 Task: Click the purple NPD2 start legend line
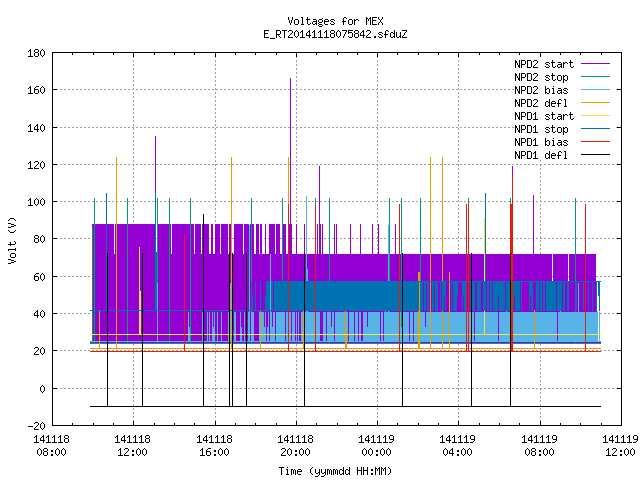(595, 64)
